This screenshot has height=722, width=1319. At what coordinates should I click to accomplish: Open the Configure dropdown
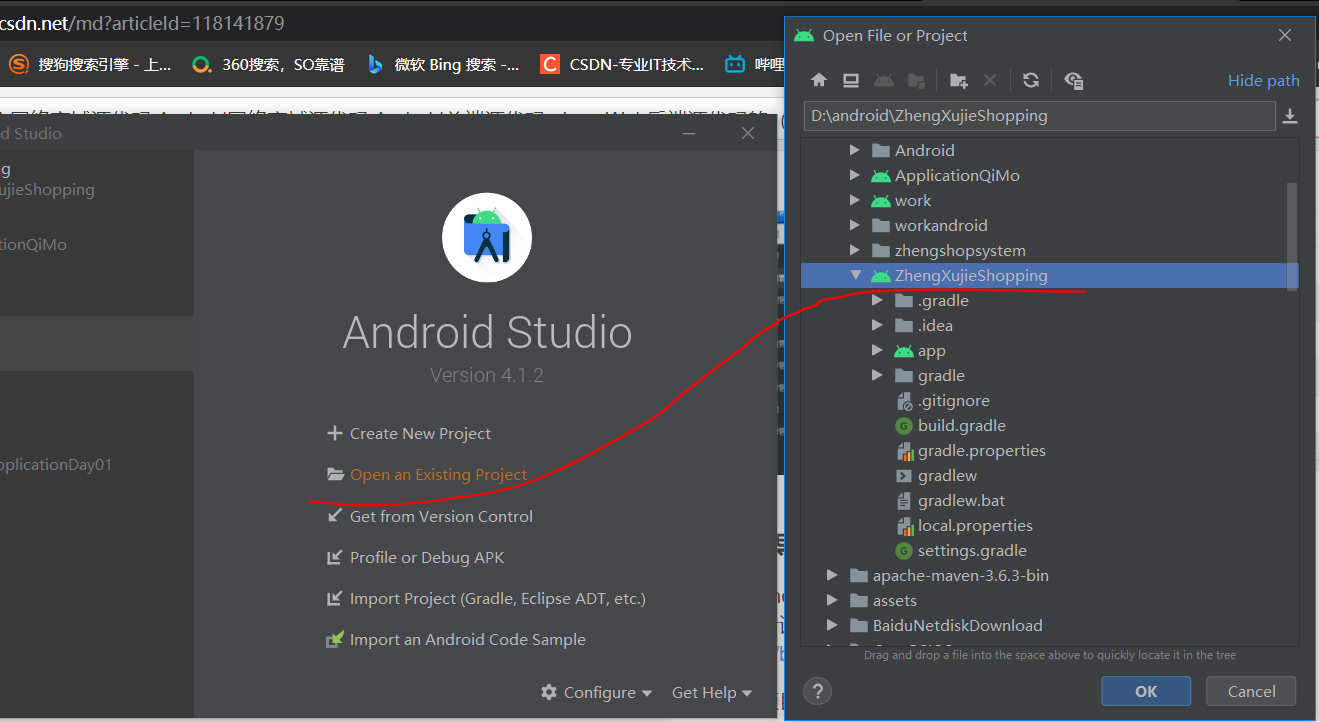(x=596, y=692)
